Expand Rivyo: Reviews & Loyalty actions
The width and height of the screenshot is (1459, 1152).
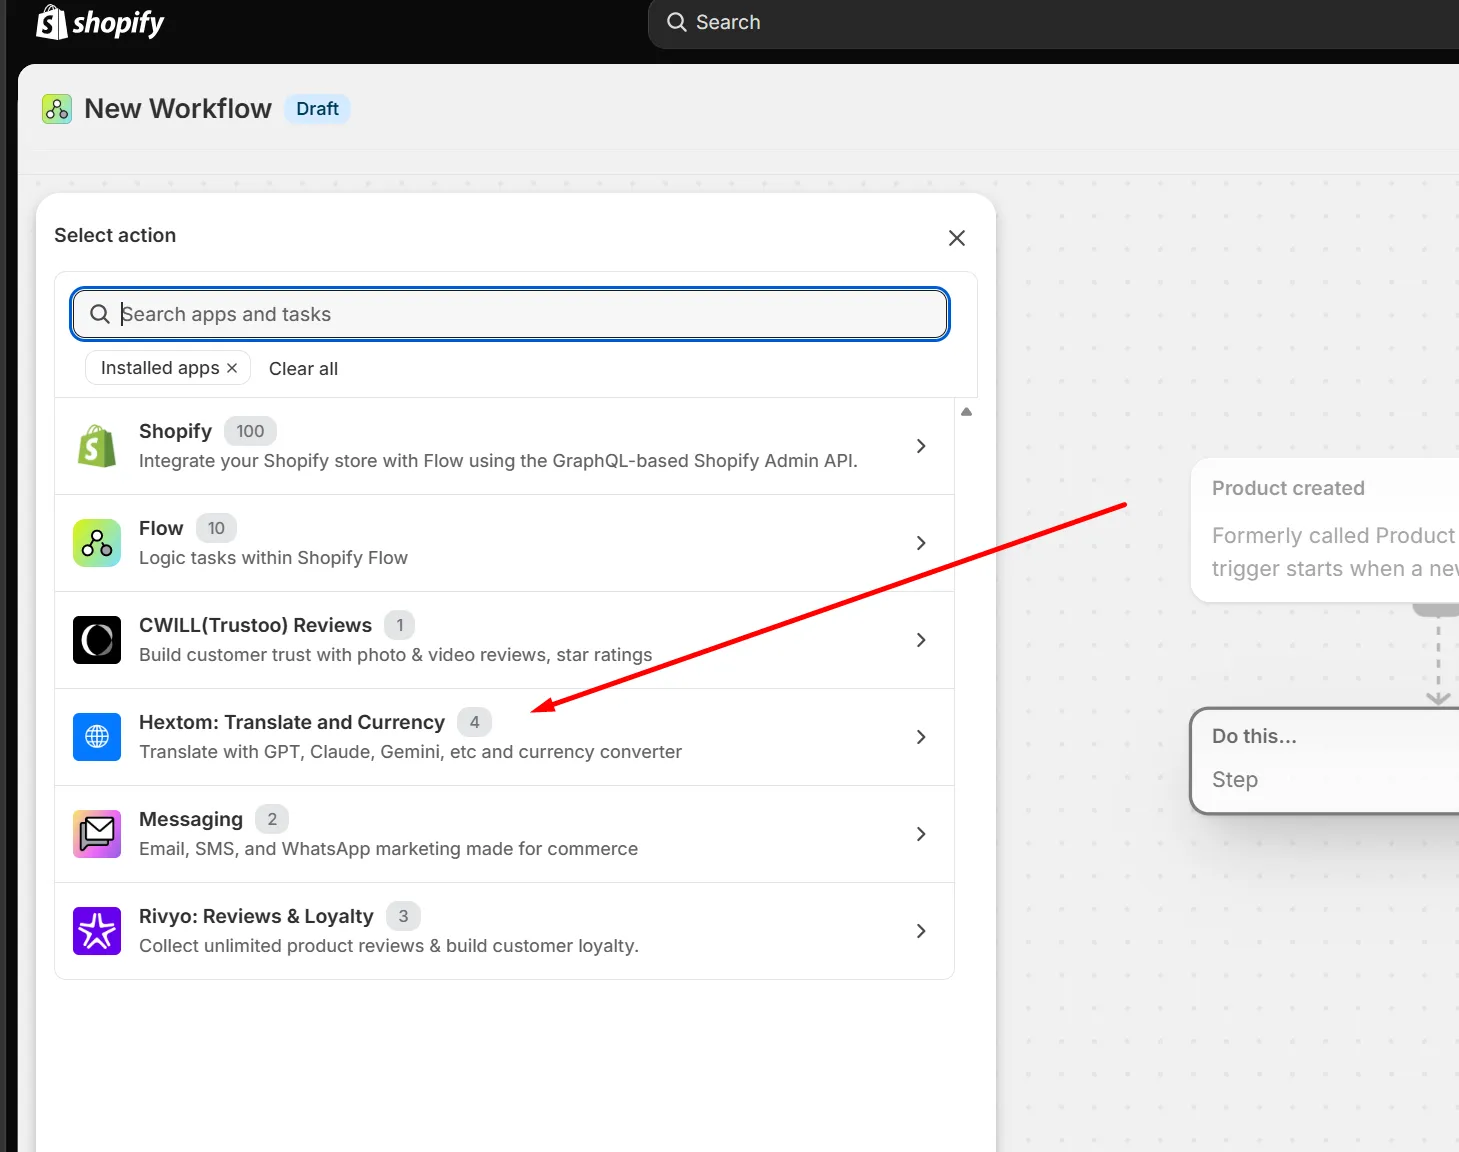pos(921,931)
